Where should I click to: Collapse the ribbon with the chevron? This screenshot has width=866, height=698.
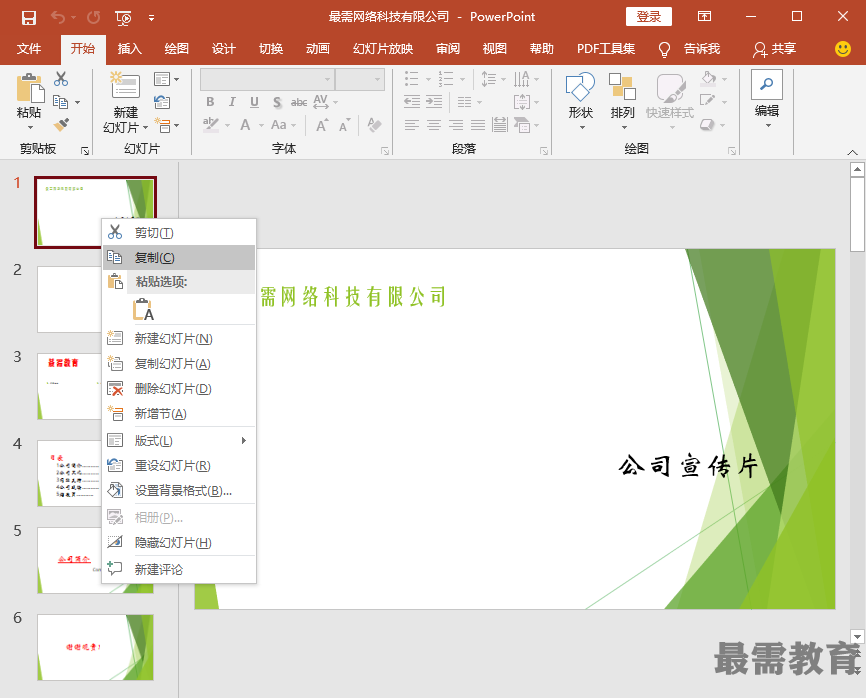[852, 152]
